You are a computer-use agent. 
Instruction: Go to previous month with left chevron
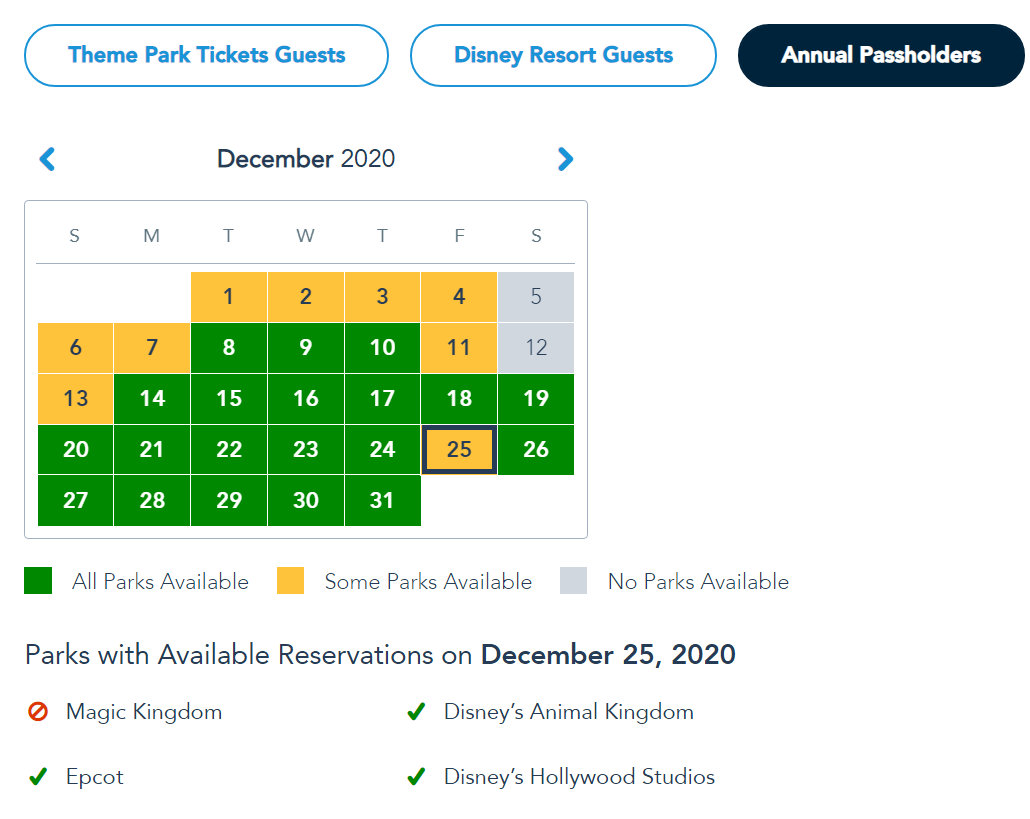click(47, 159)
